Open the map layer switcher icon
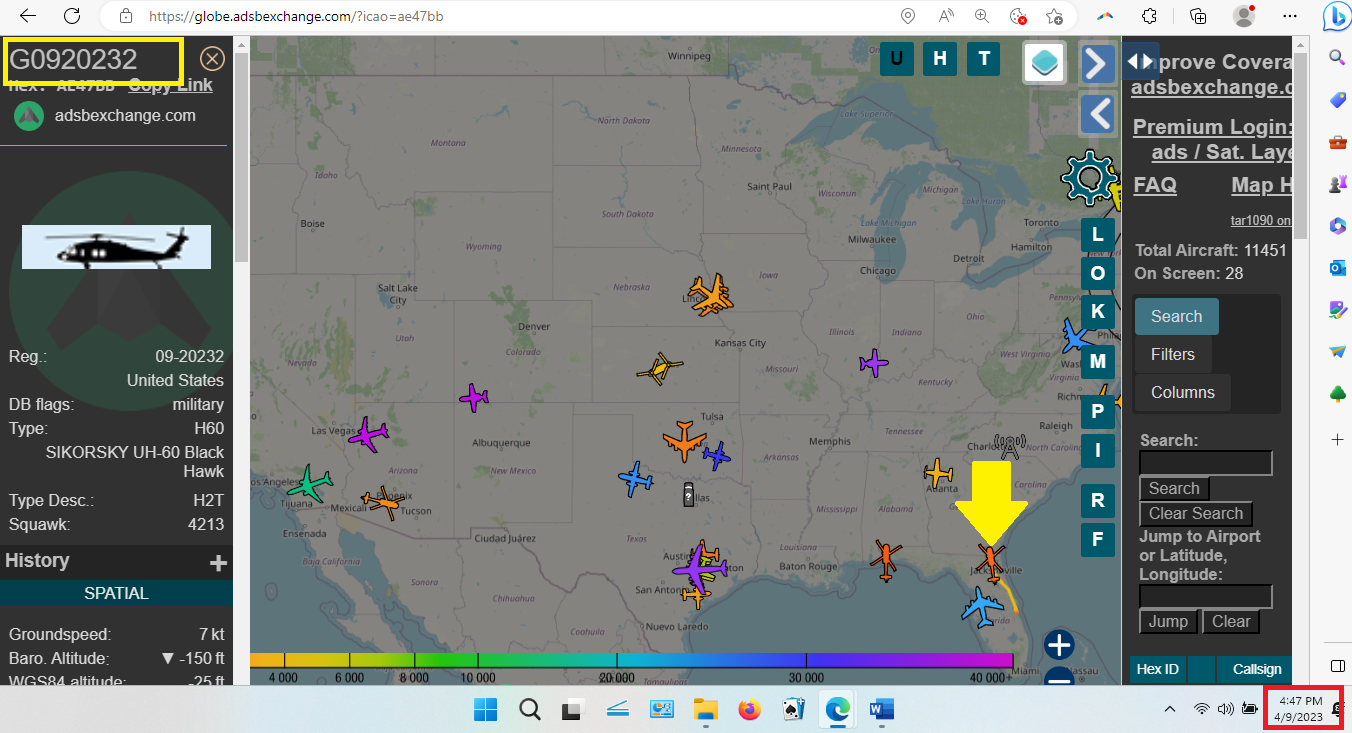 1043,63
